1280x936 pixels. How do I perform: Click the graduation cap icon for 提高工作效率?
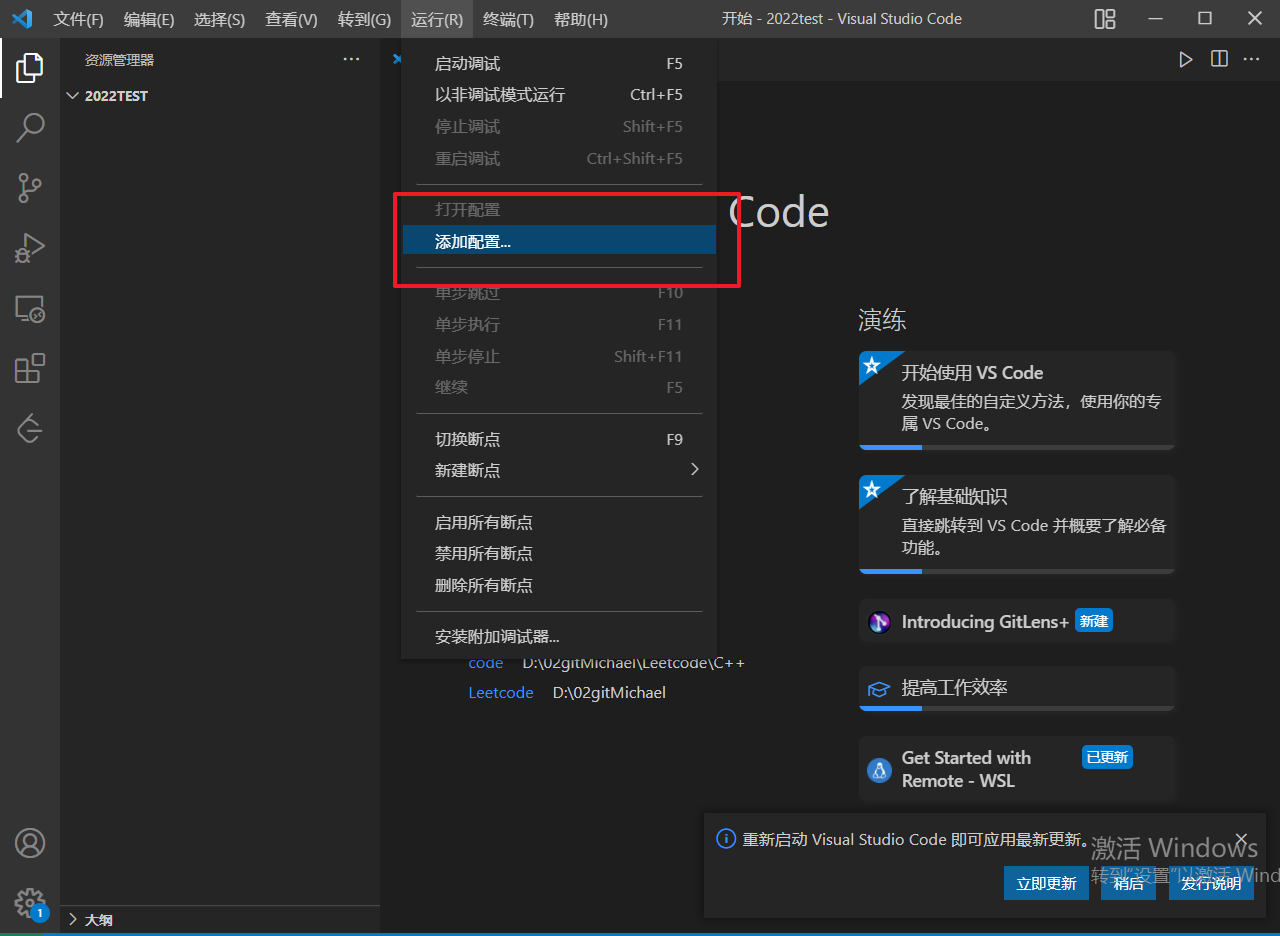[x=879, y=688]
